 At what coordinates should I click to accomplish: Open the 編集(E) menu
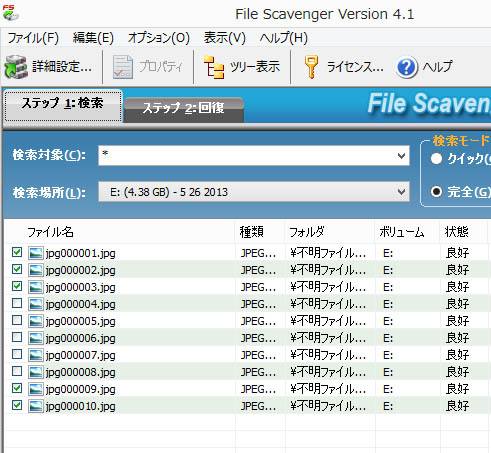tap(93, 38)
